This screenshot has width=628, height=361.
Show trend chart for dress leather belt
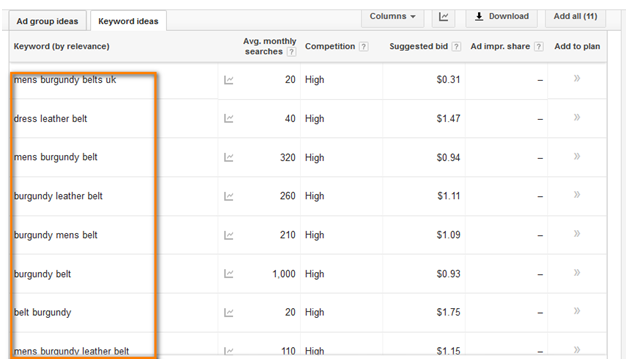click(x=228, y=119)
